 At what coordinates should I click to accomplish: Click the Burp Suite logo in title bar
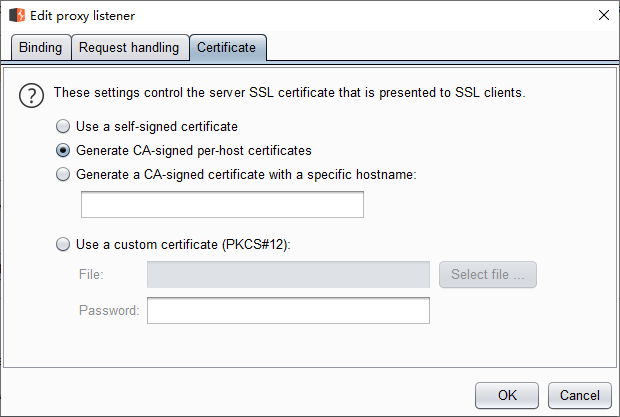tap(17, 15)
